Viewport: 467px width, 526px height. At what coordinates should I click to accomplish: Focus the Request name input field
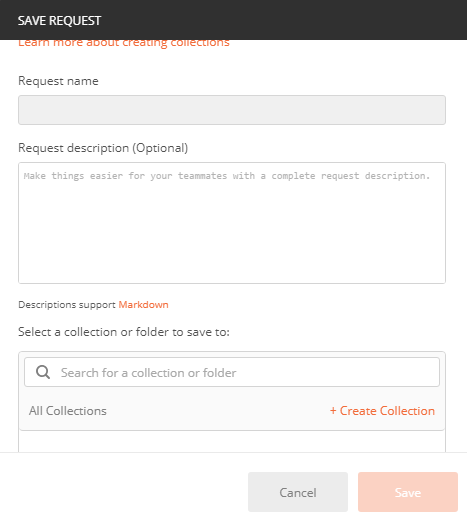[x=232, y=110]
